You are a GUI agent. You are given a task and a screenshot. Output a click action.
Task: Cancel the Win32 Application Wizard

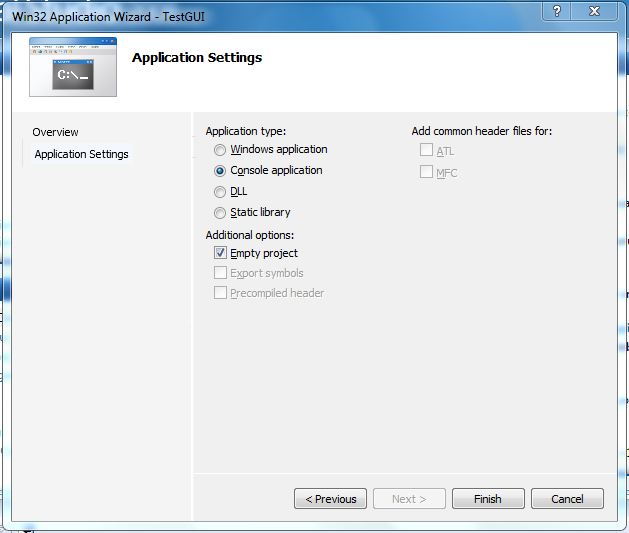(567, 499)
